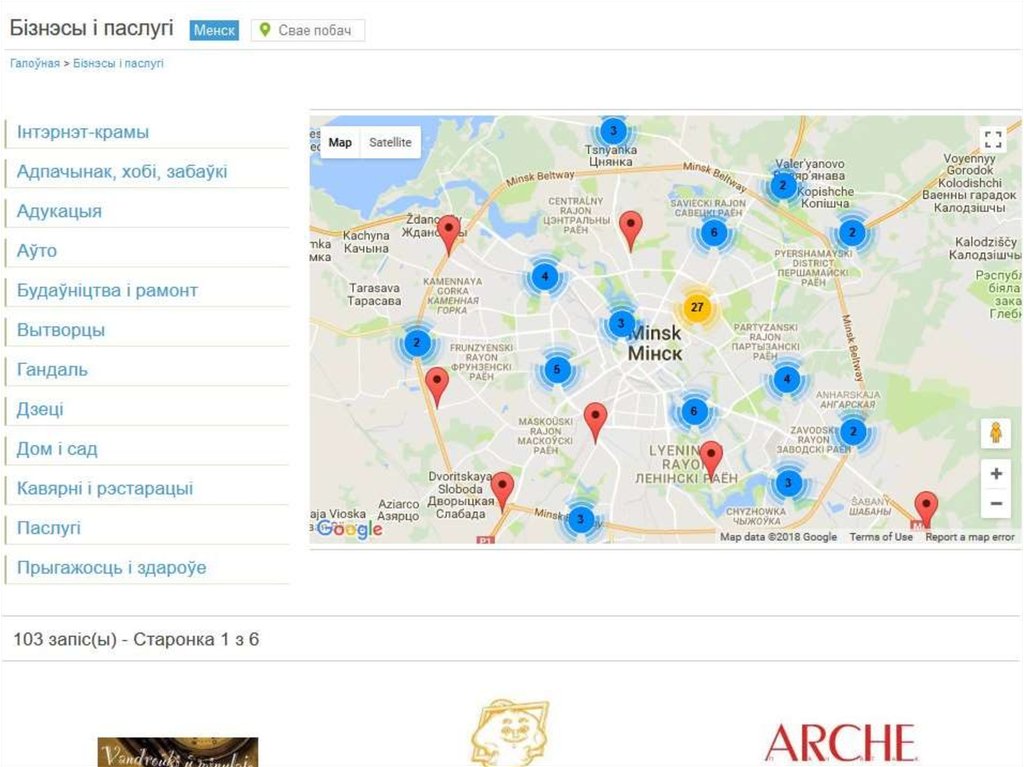Open Terms of Use map link

click(x=881, y=537)
